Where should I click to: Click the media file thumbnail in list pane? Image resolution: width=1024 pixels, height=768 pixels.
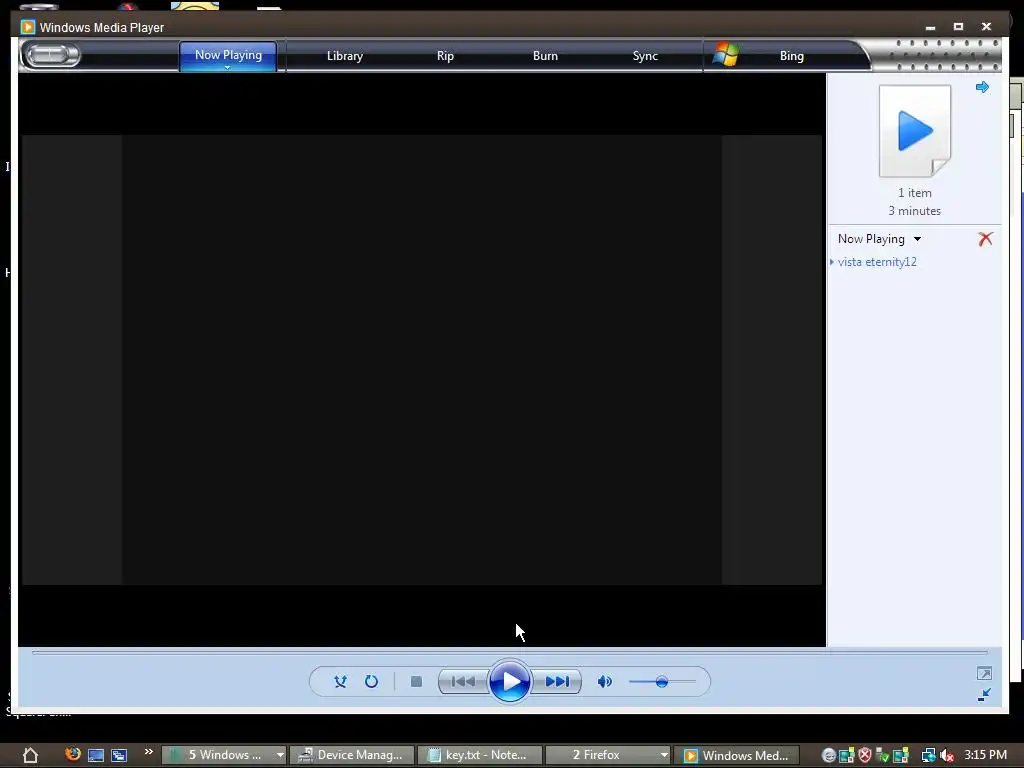914,131
